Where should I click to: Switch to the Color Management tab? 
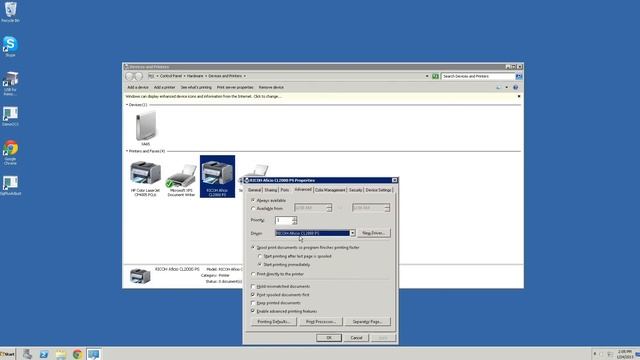pos(330,190)
